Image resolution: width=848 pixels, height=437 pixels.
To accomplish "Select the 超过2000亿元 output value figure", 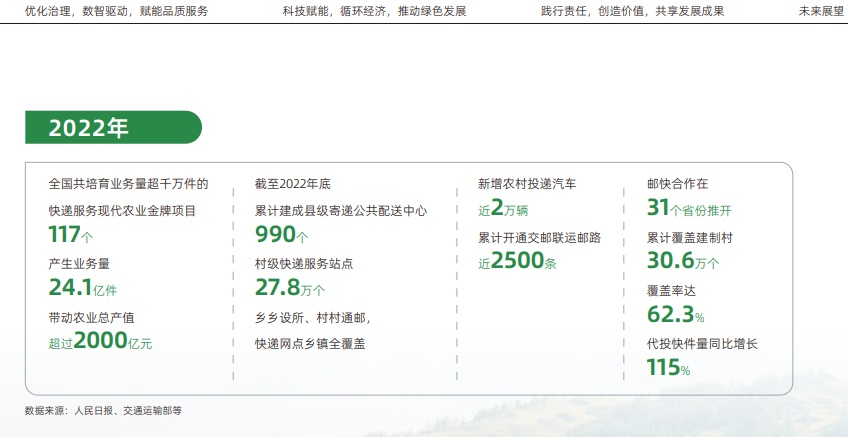I will point(100,342).
